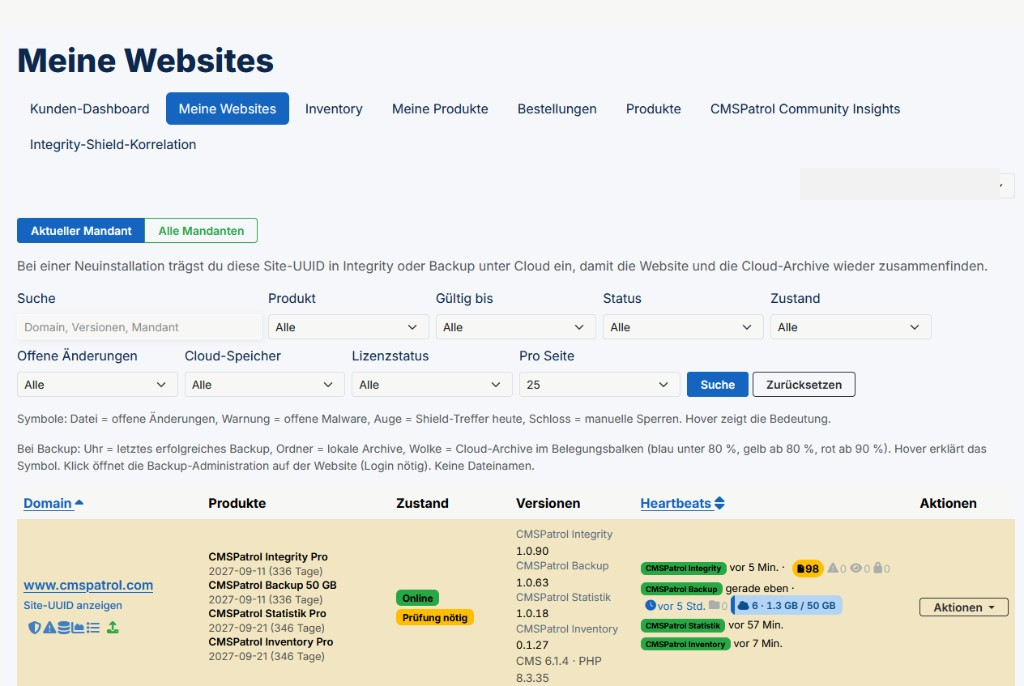This screenshot has height=686, width=1024.
Task: Click the 'CMSPatrol Backup 50 GB' product text
Action: [x=272, y=585]
